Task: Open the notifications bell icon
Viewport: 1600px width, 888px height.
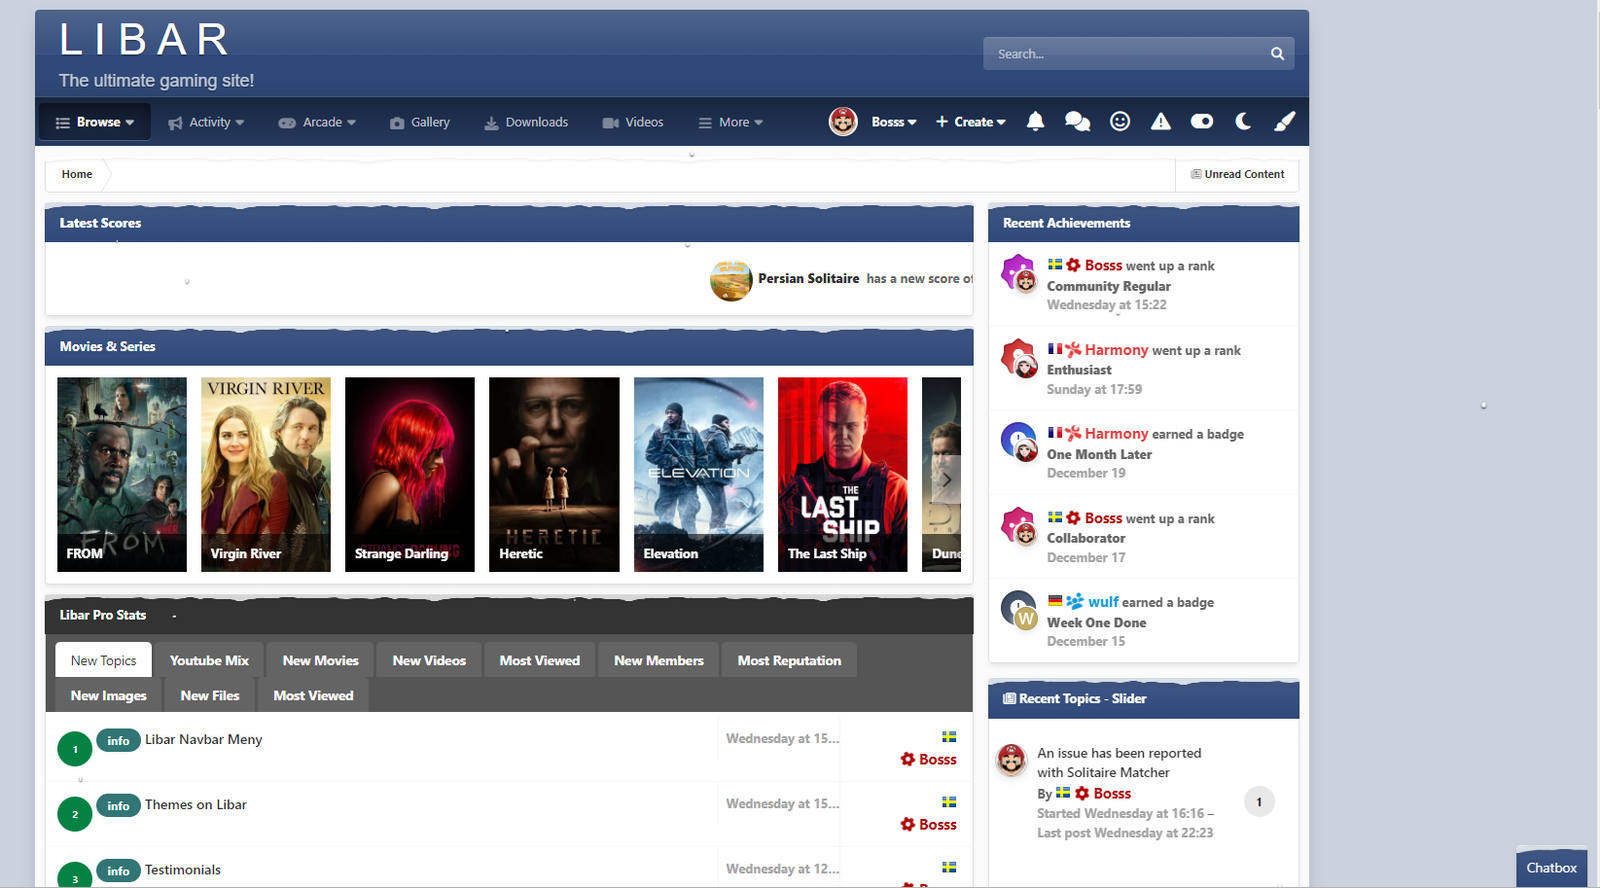Action: pos(1035,122)
